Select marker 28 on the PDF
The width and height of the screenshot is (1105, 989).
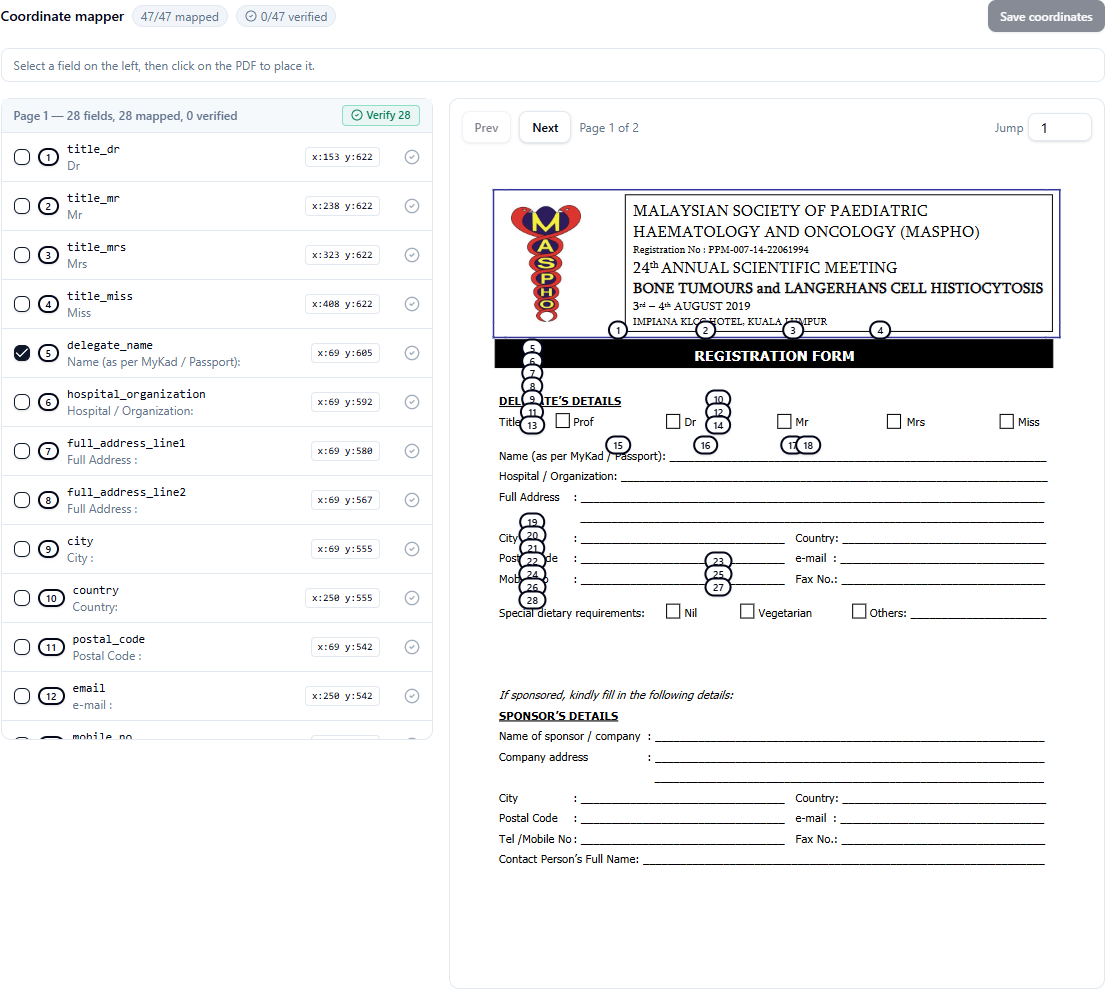point(532,601)
